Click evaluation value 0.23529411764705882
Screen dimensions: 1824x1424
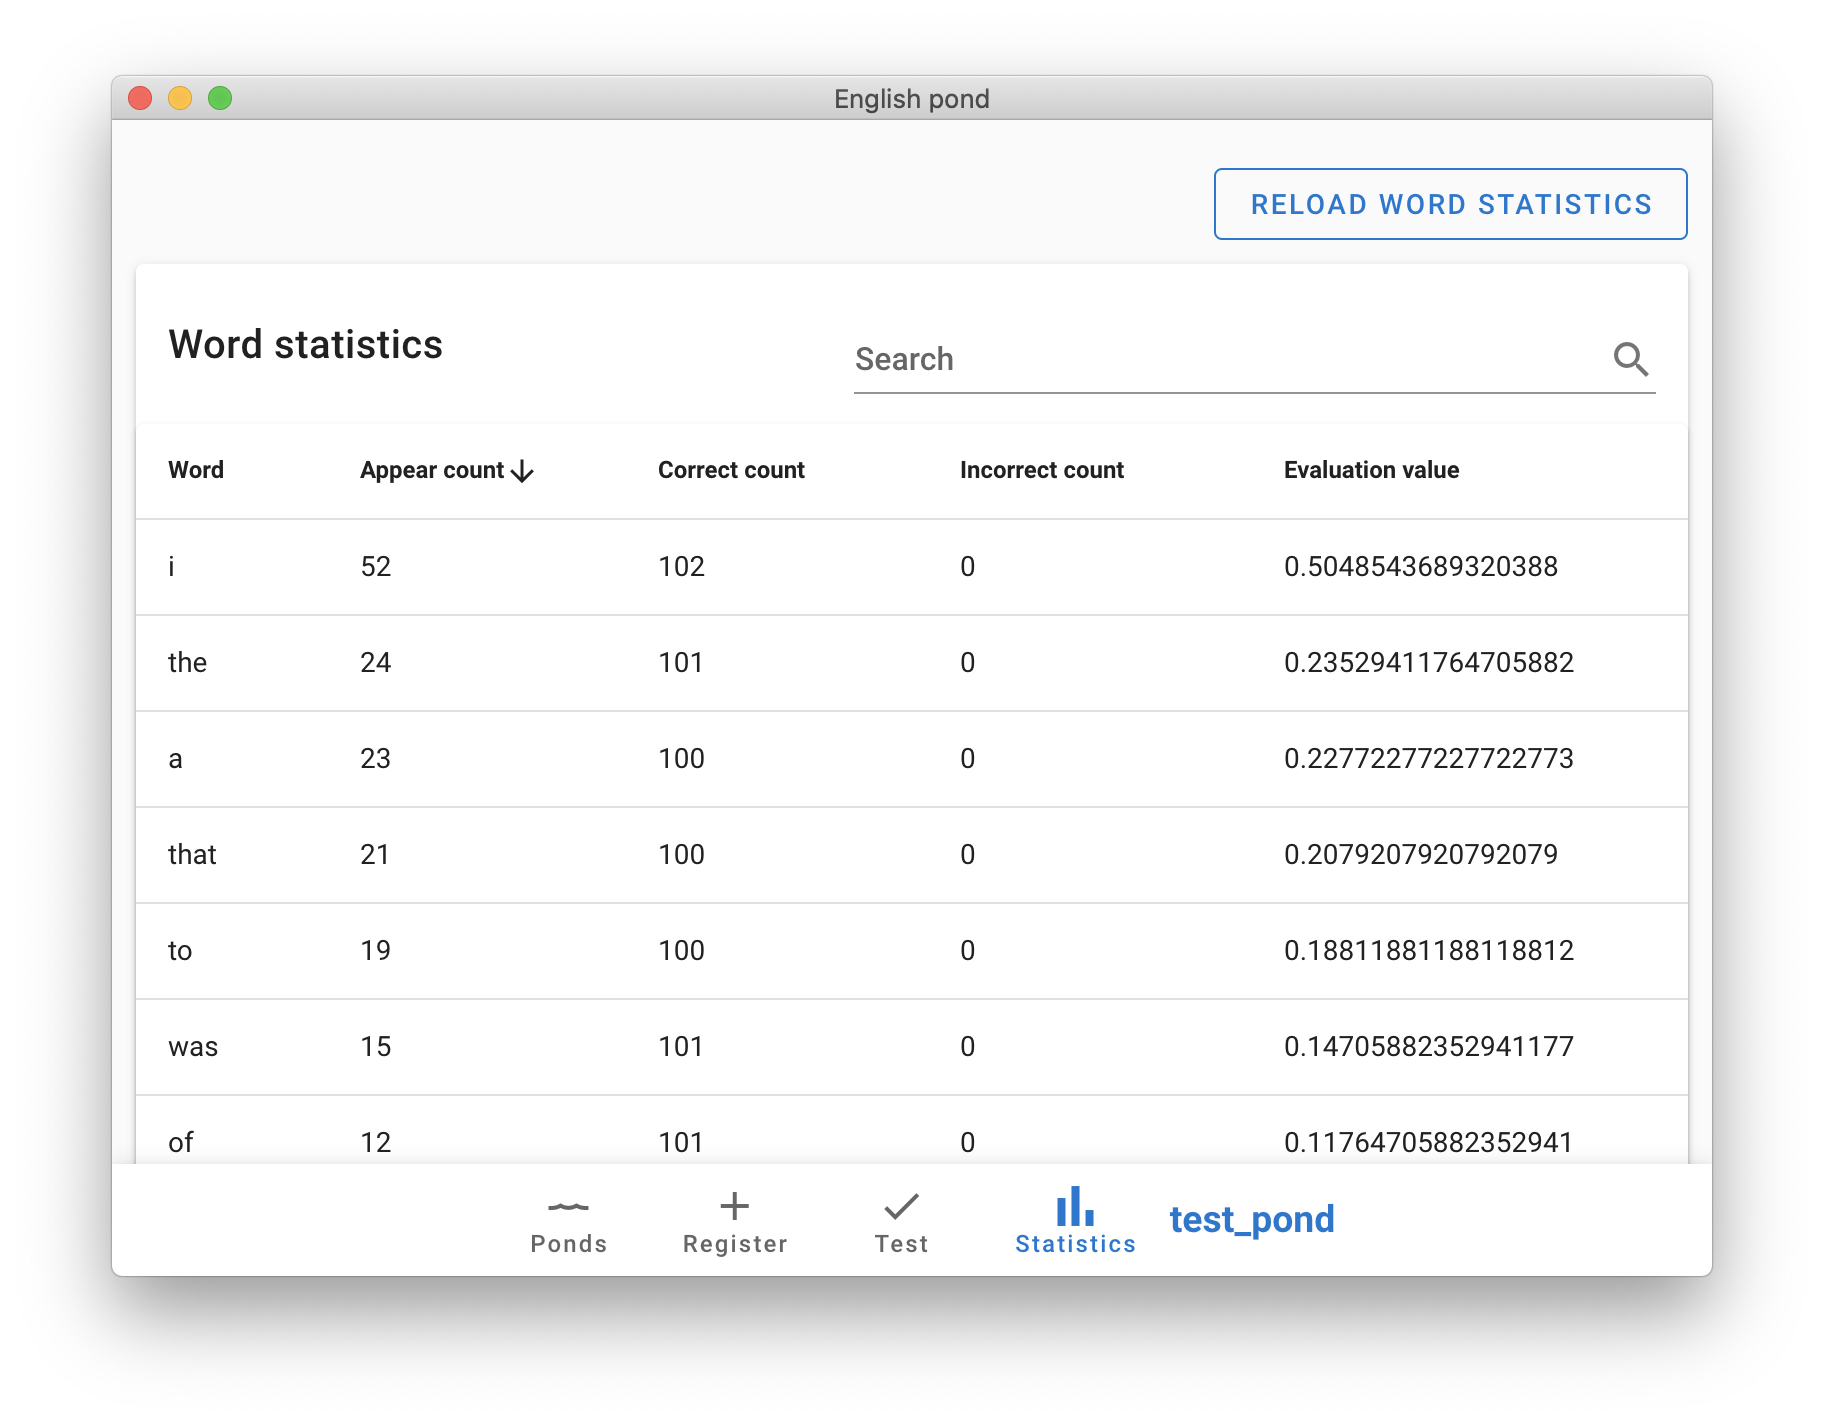1429,663
